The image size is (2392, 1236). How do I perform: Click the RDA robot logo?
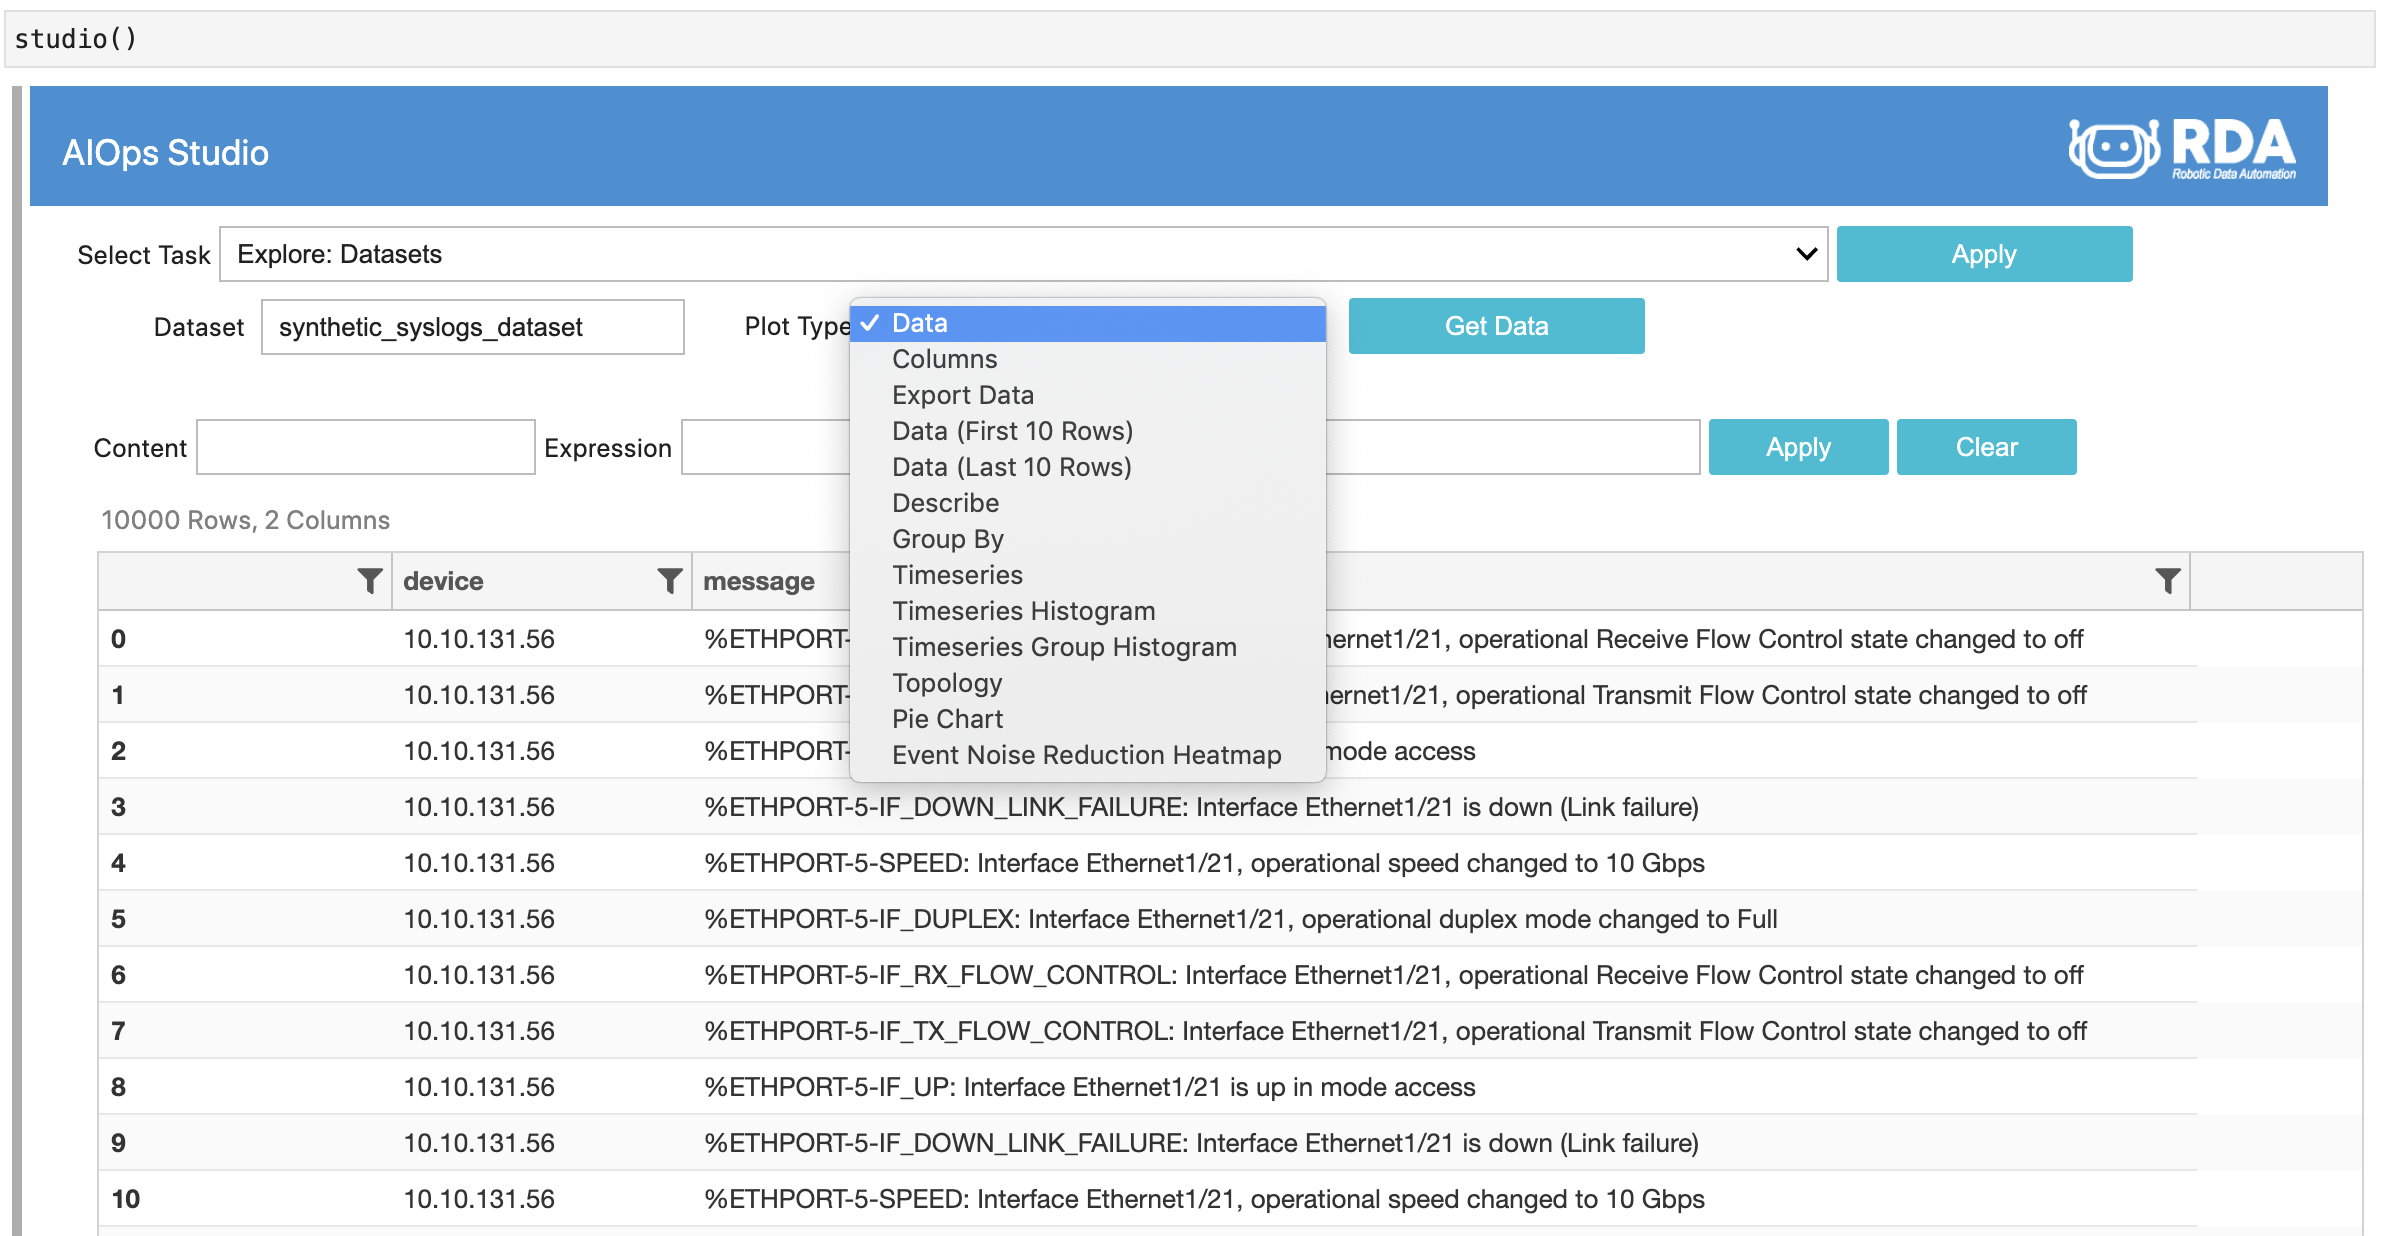(2182, 149)
